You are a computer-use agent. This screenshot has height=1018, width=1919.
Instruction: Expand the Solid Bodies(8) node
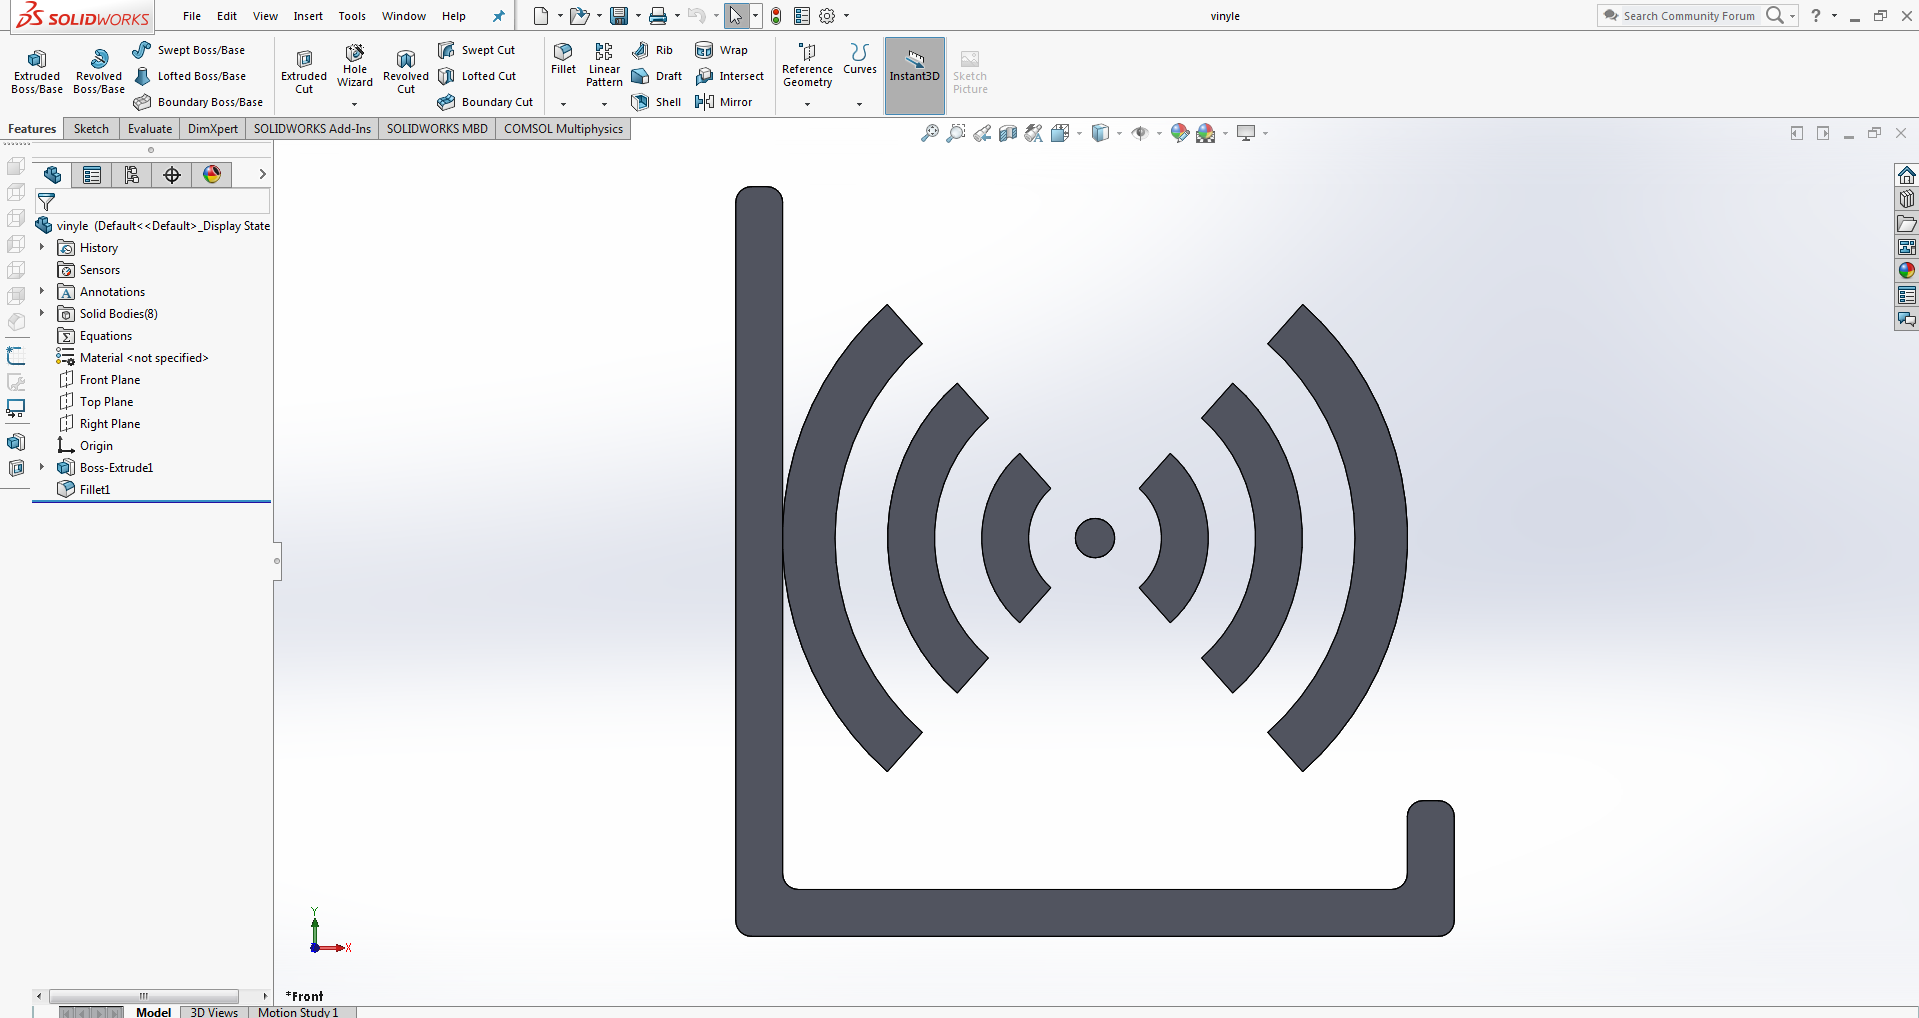(x=42, y=313)
